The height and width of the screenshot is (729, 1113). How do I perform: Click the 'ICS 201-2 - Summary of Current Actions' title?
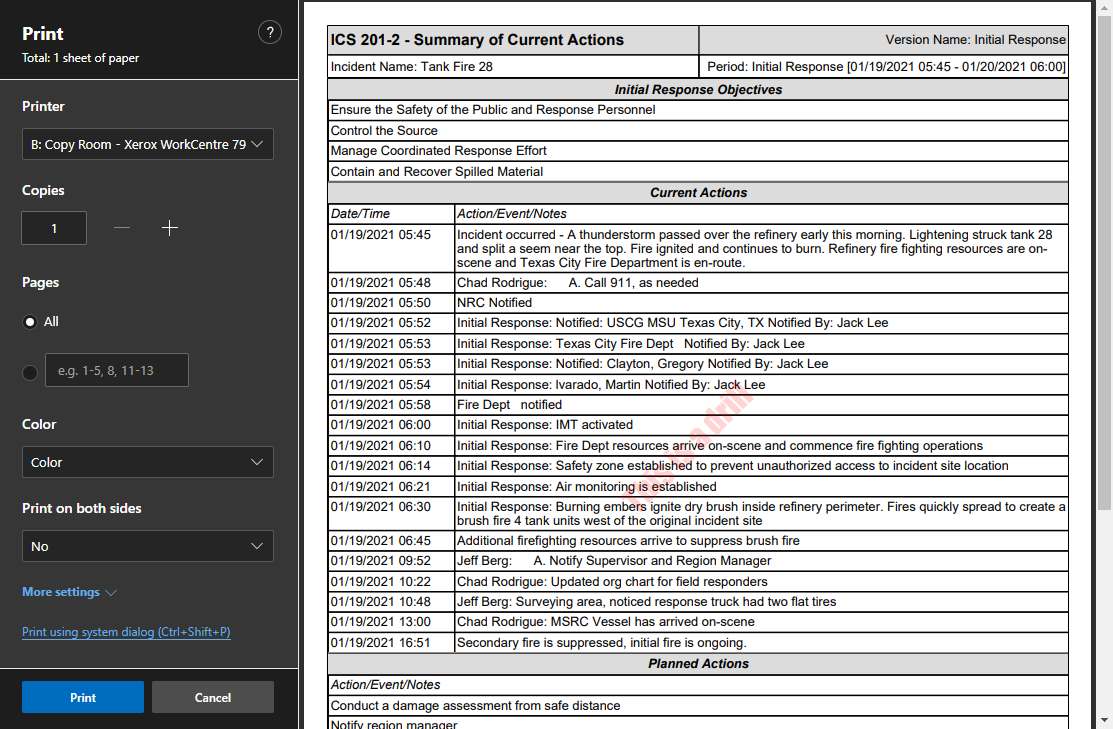tap(477, 40)
